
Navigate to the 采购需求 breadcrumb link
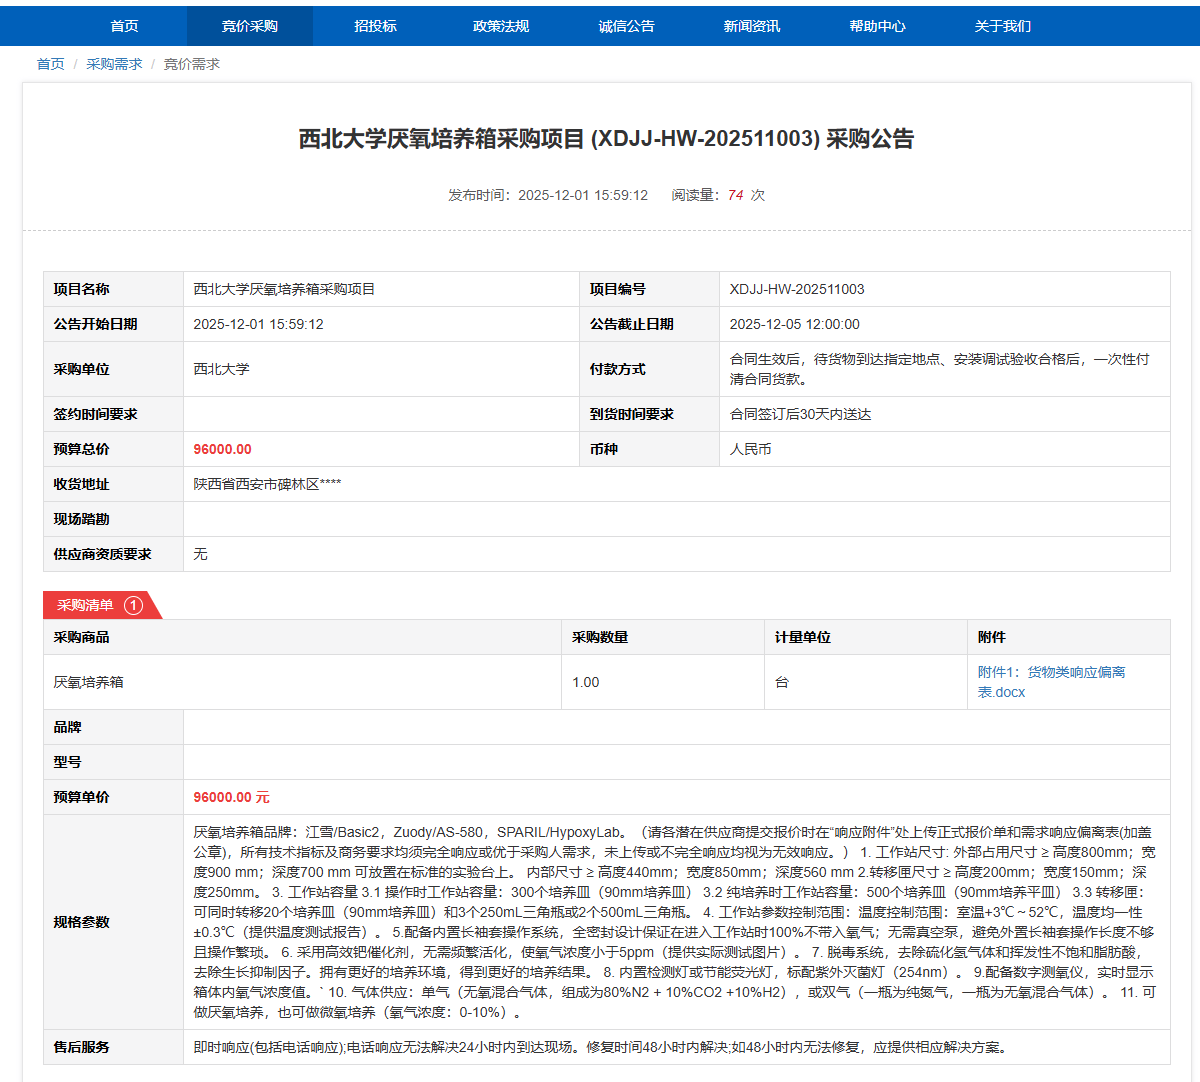[114, 64]
